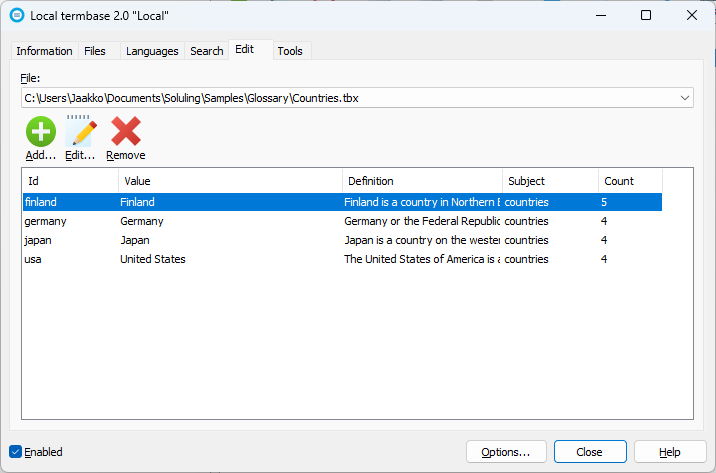Click the Close button at bottom

(x=590, y=452)
